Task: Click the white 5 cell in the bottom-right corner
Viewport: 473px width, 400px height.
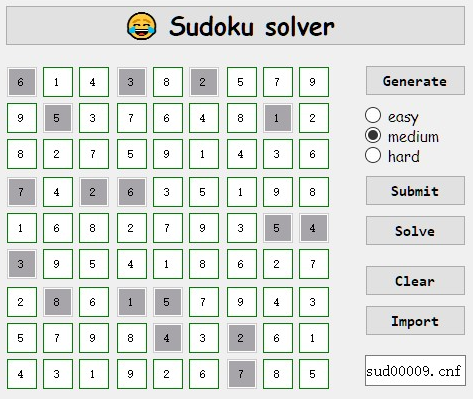Action: point(314,374)
